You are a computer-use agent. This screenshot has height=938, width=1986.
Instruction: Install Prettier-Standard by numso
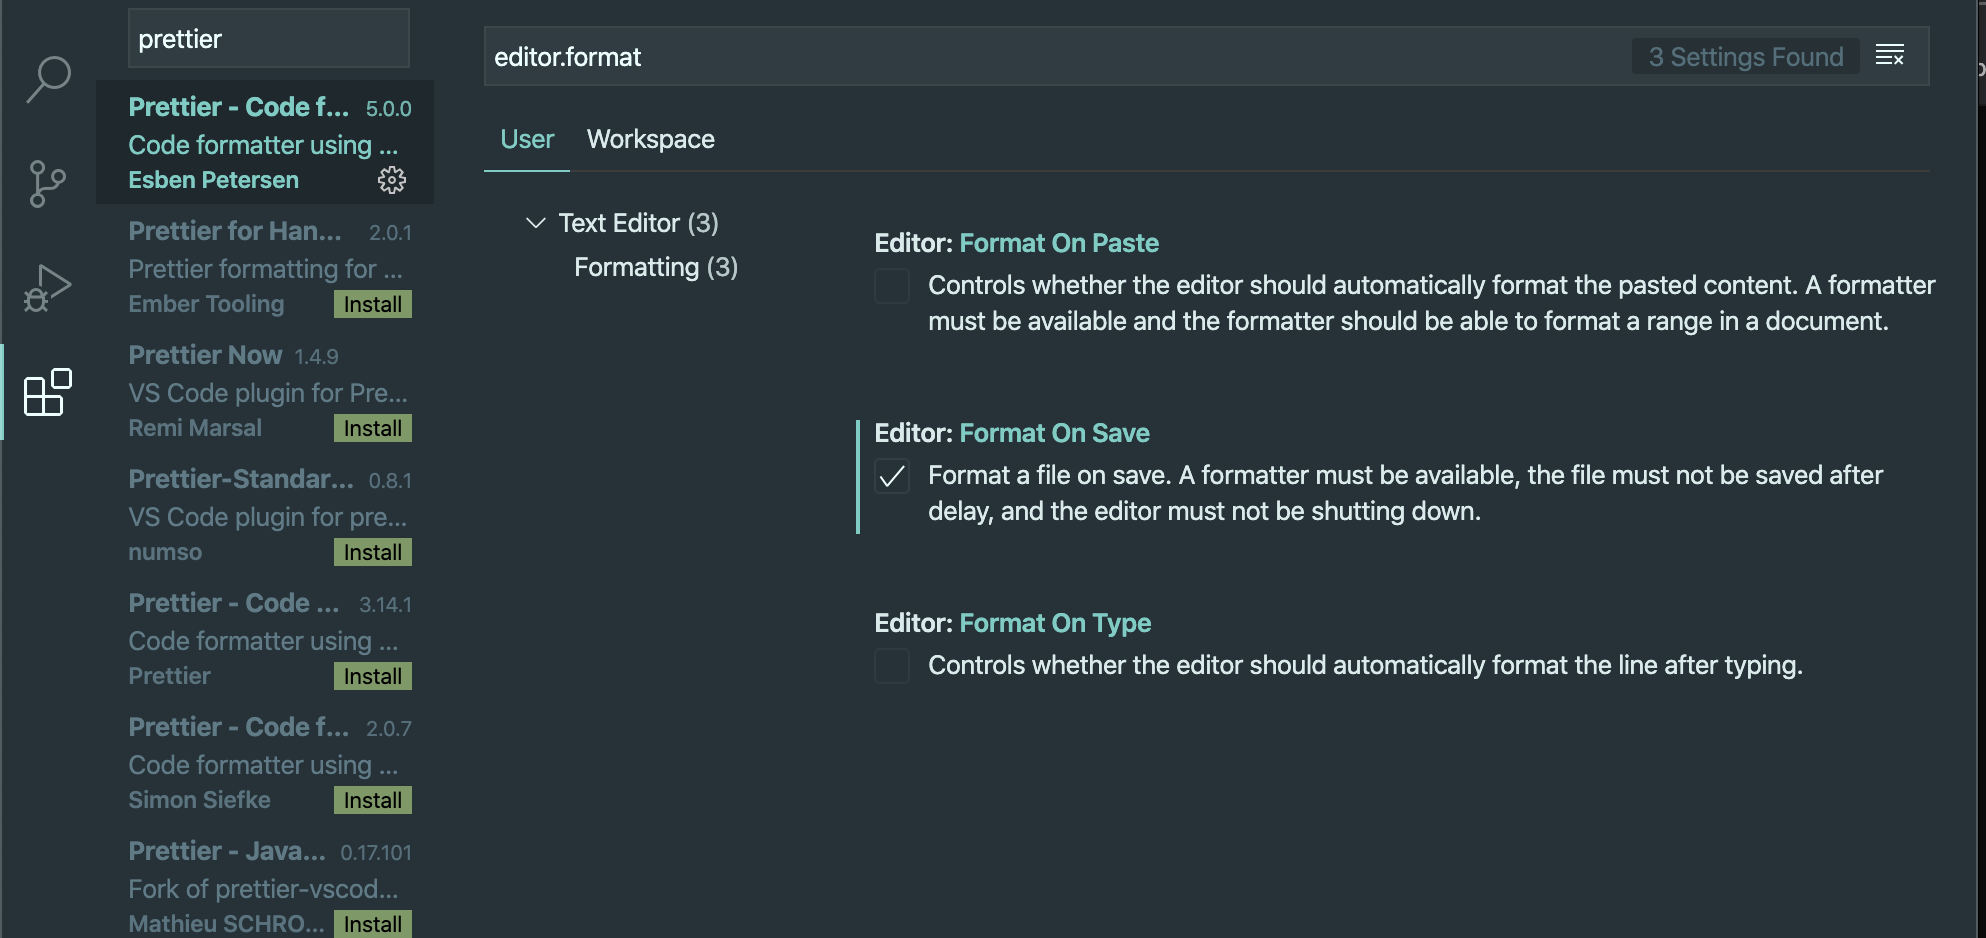point(372,552)
